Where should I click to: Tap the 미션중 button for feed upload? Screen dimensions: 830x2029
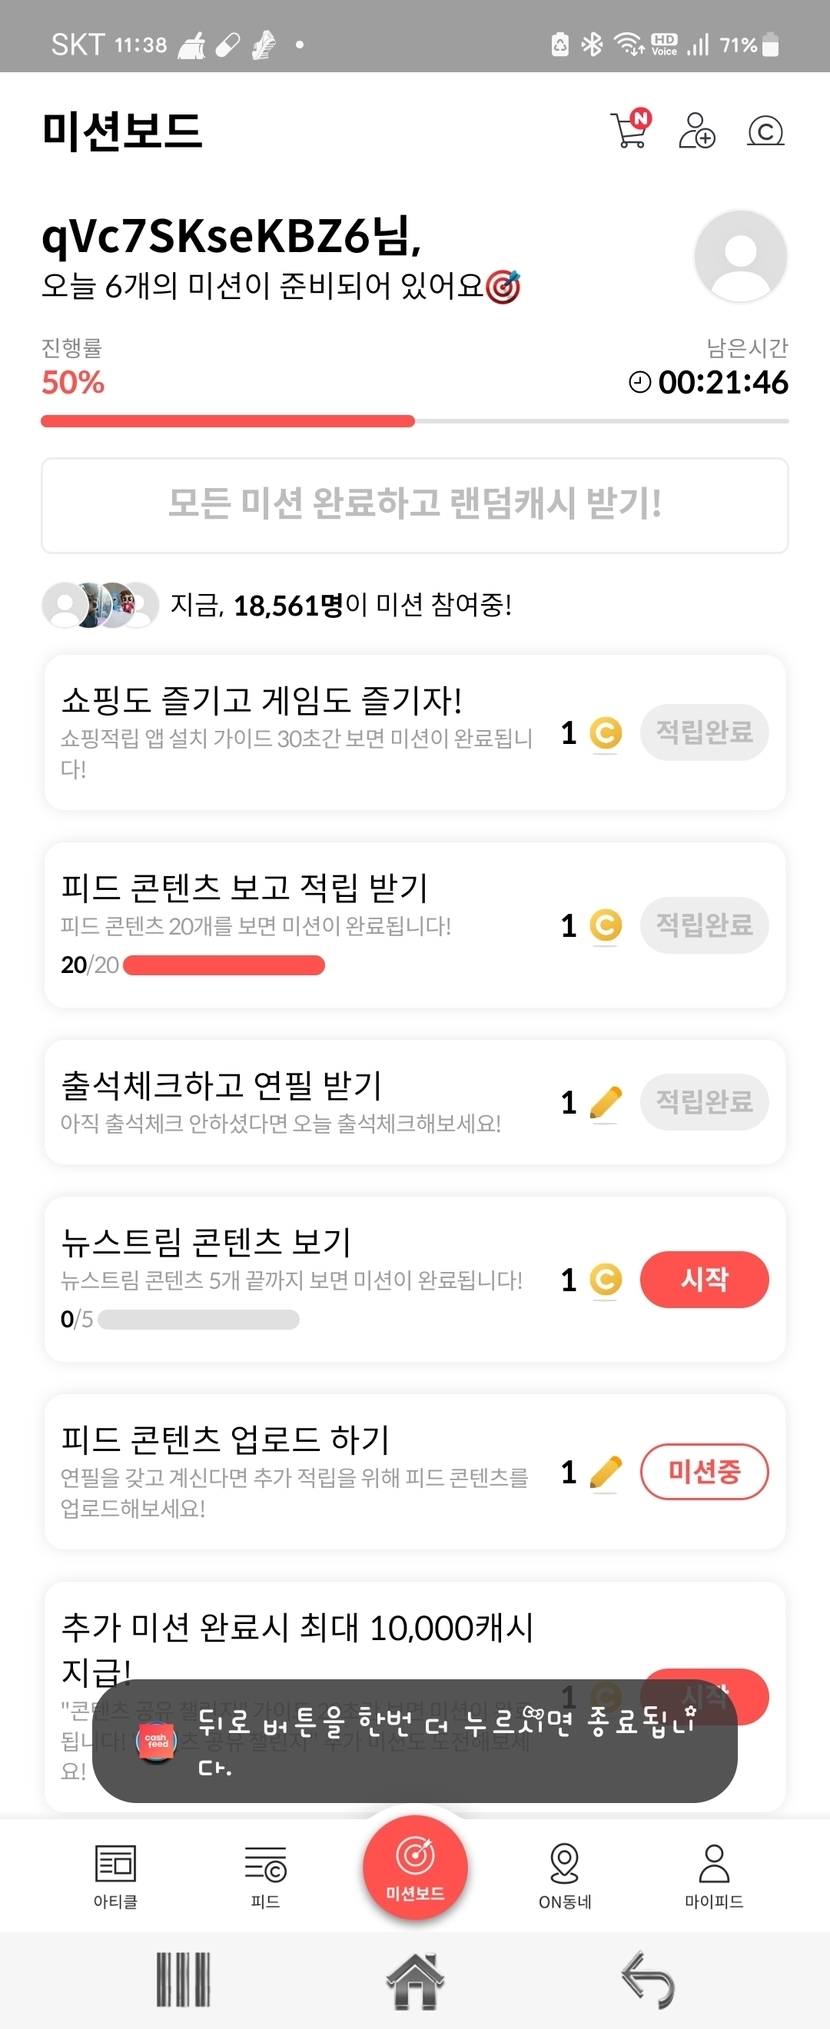tap(704, 1471)
